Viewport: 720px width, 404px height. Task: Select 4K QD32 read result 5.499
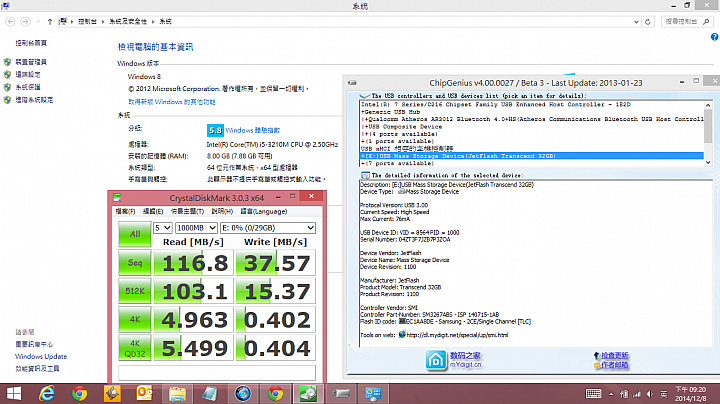(193, 348)
